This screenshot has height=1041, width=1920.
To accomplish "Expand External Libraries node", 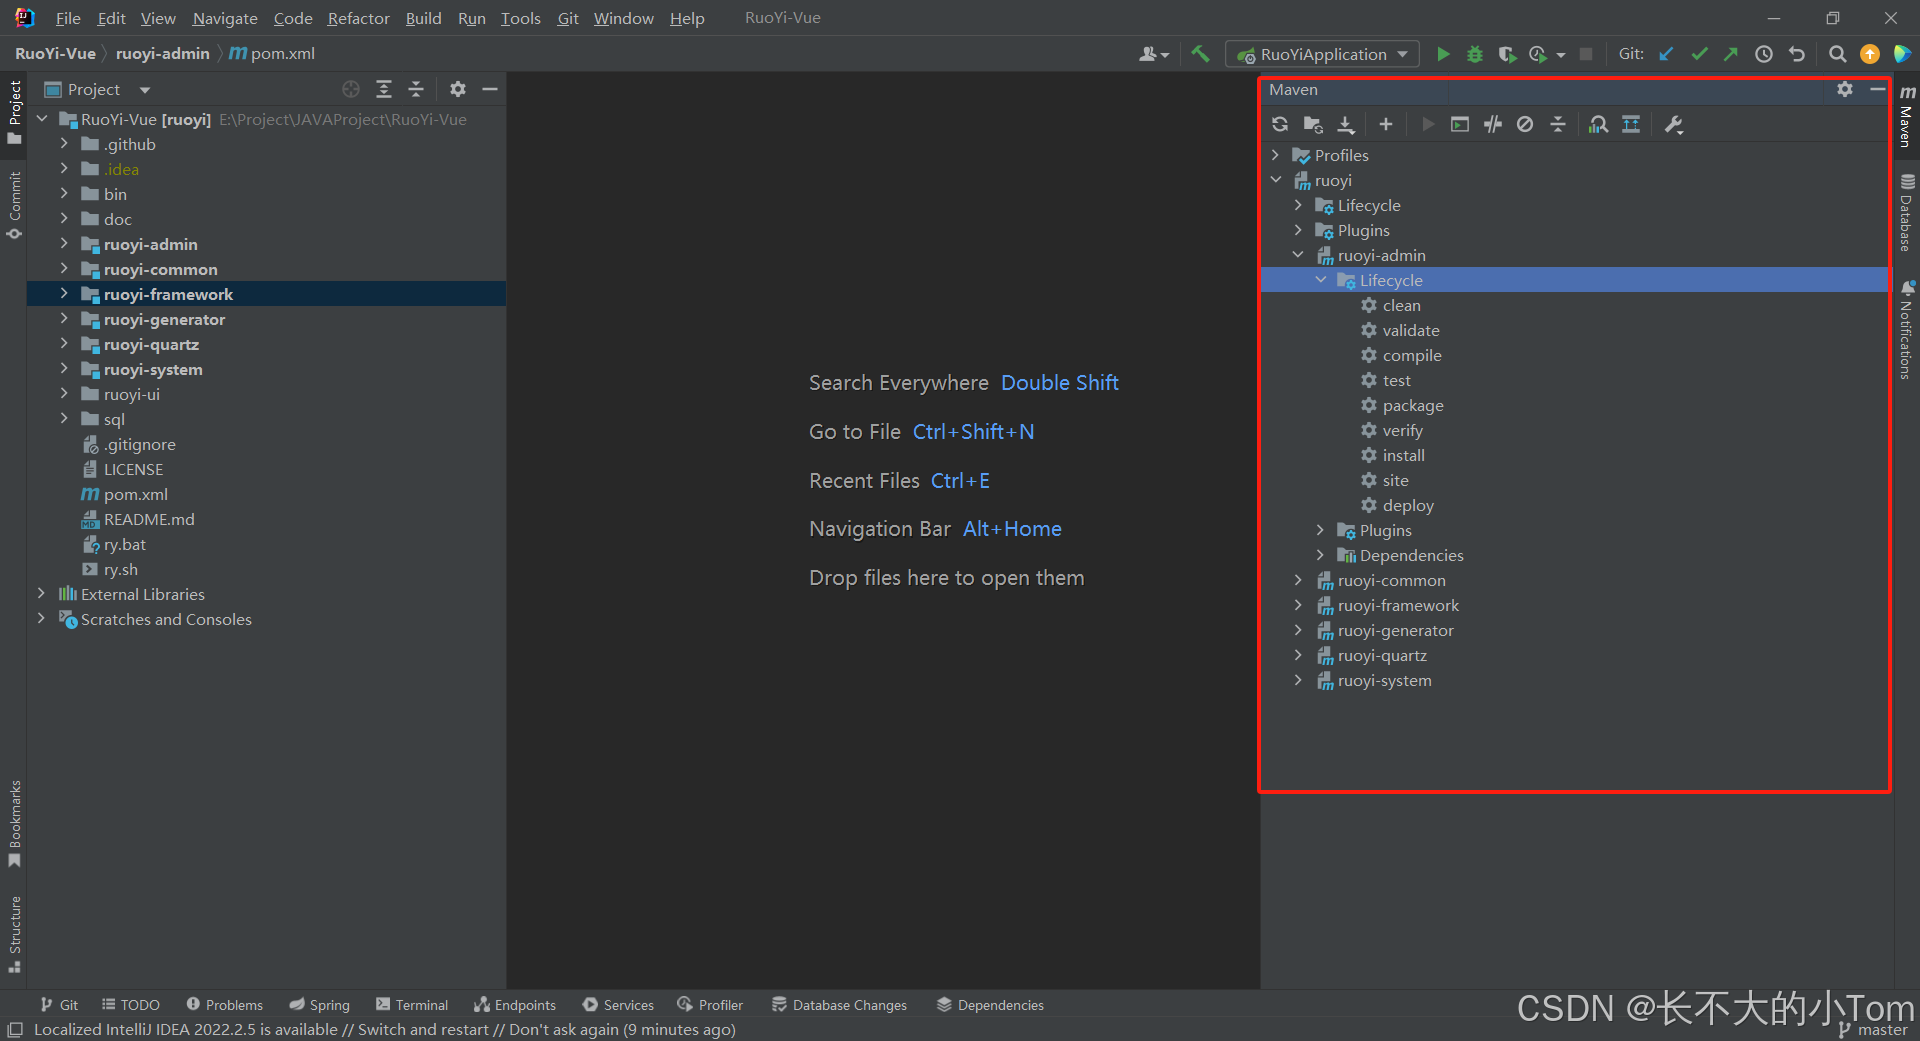I will click(41, 594).
